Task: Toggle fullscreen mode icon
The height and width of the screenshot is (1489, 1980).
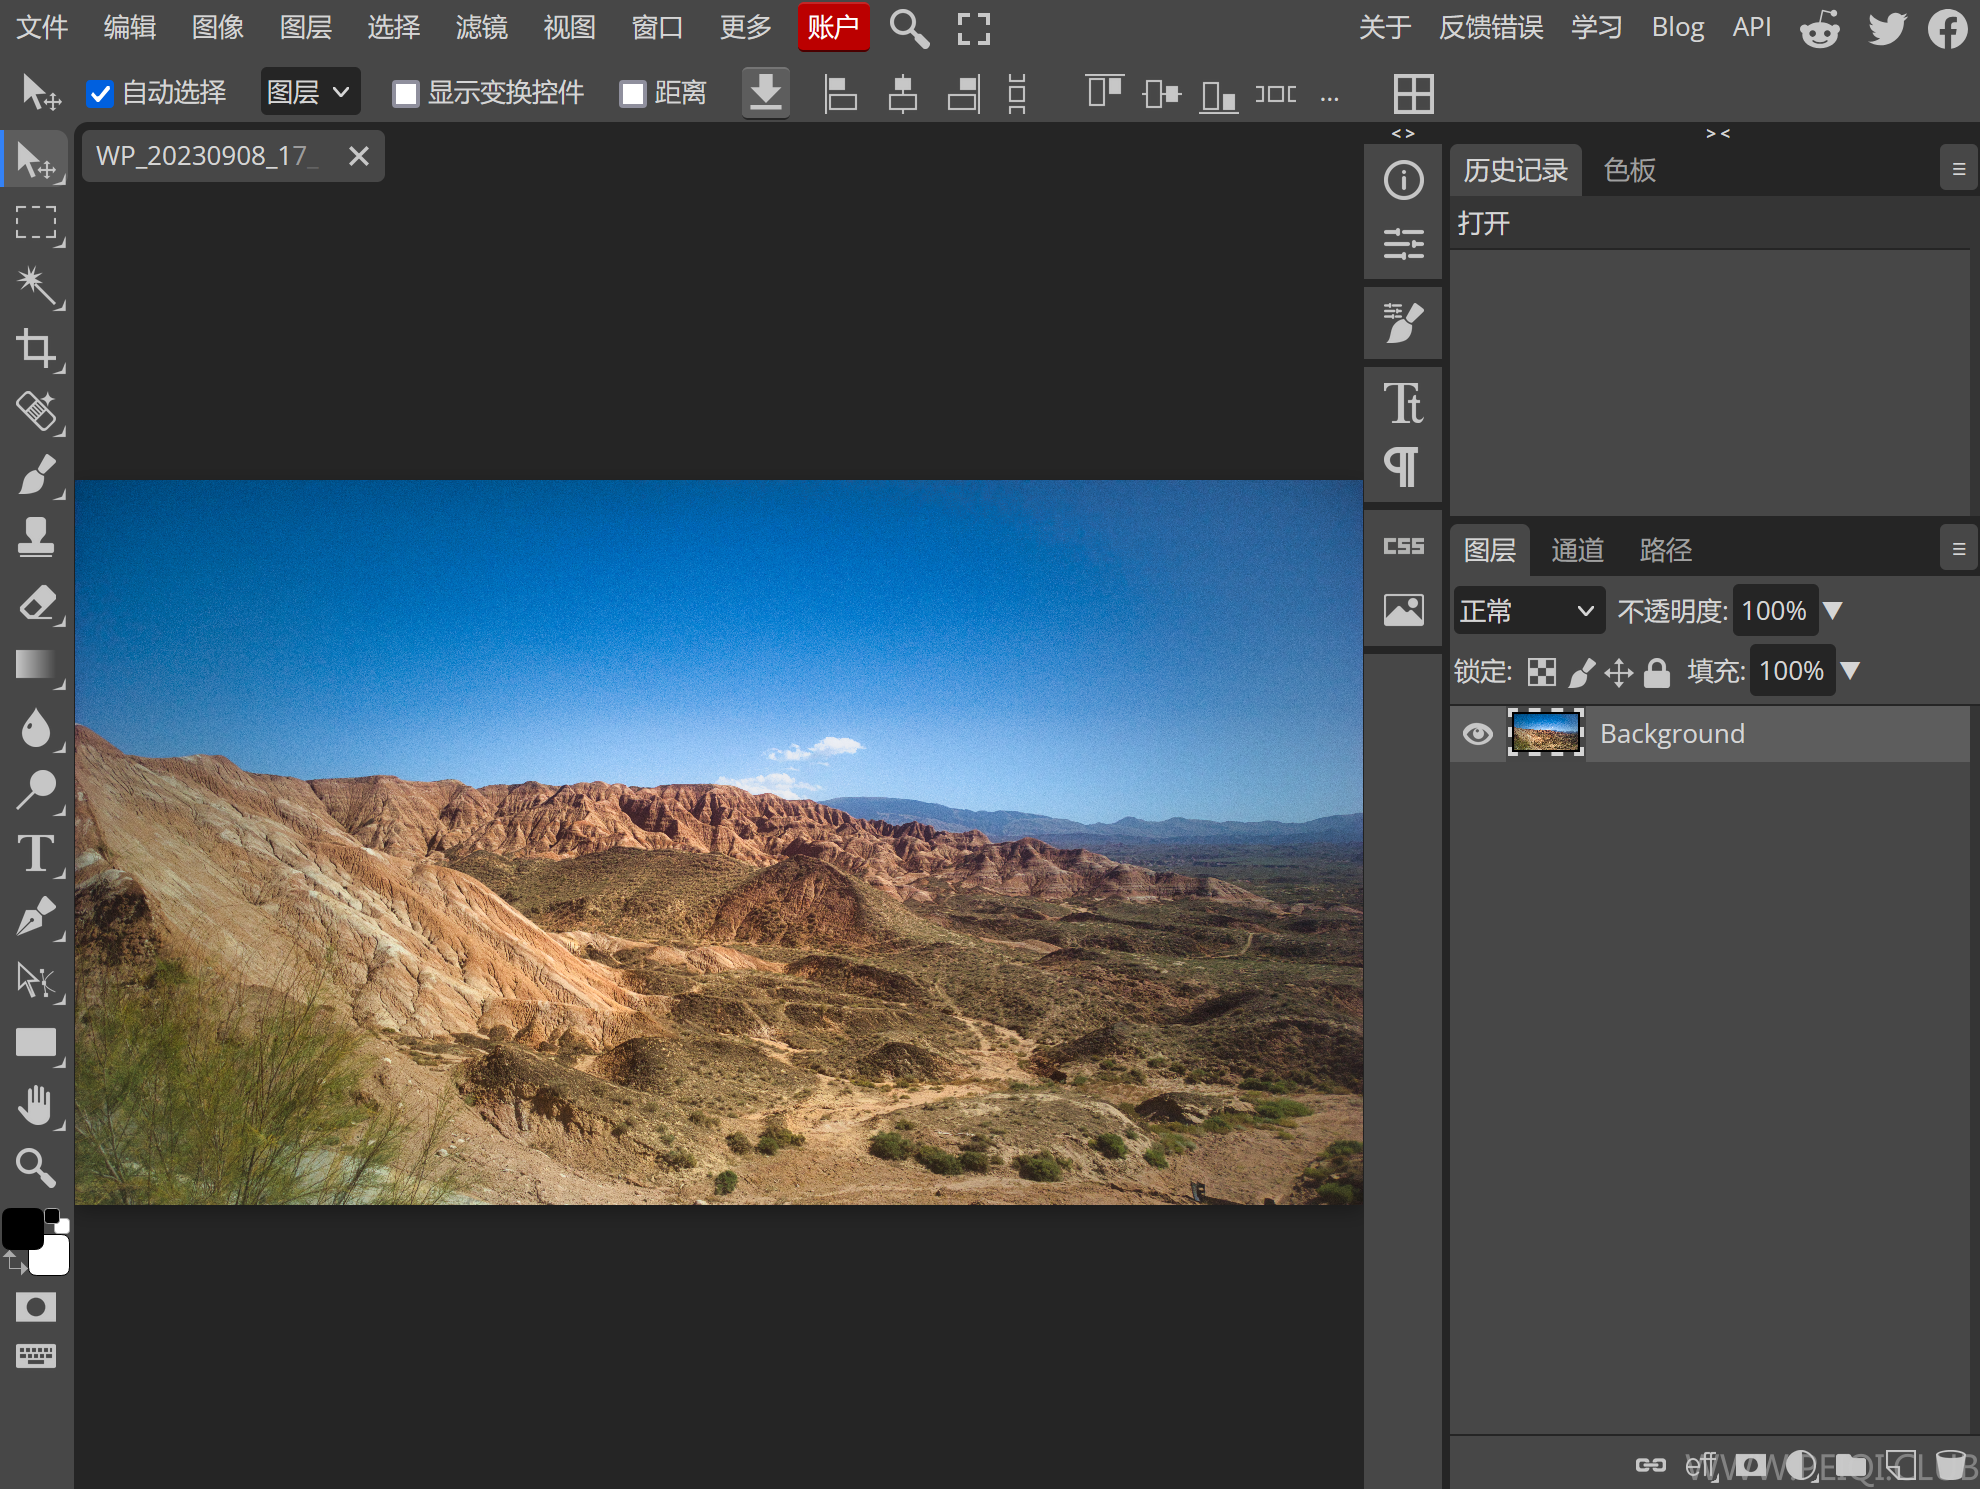Action: tap(973, 28)
